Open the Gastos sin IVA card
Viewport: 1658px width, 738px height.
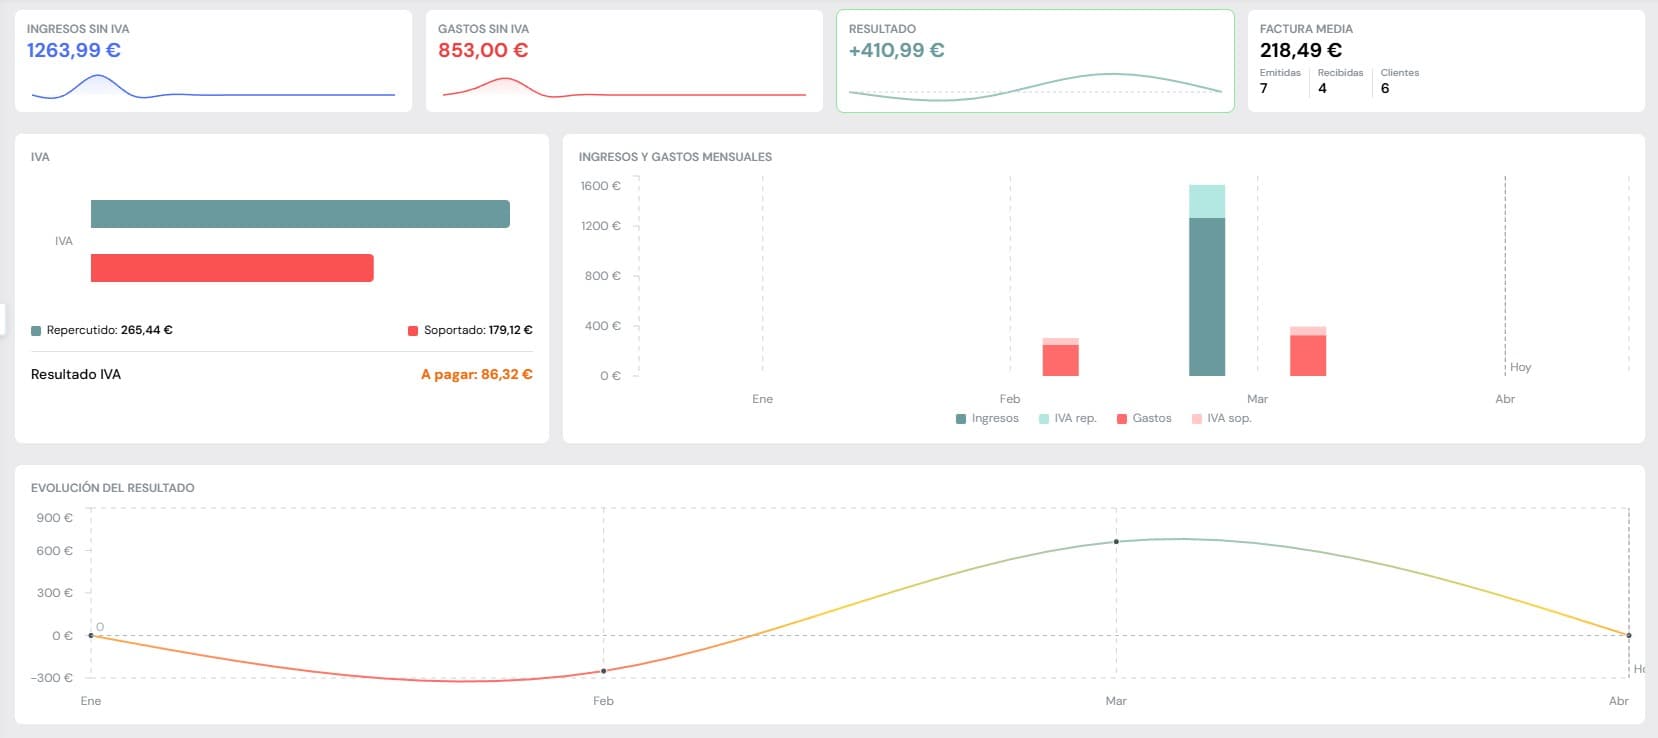tap(624, 61)
